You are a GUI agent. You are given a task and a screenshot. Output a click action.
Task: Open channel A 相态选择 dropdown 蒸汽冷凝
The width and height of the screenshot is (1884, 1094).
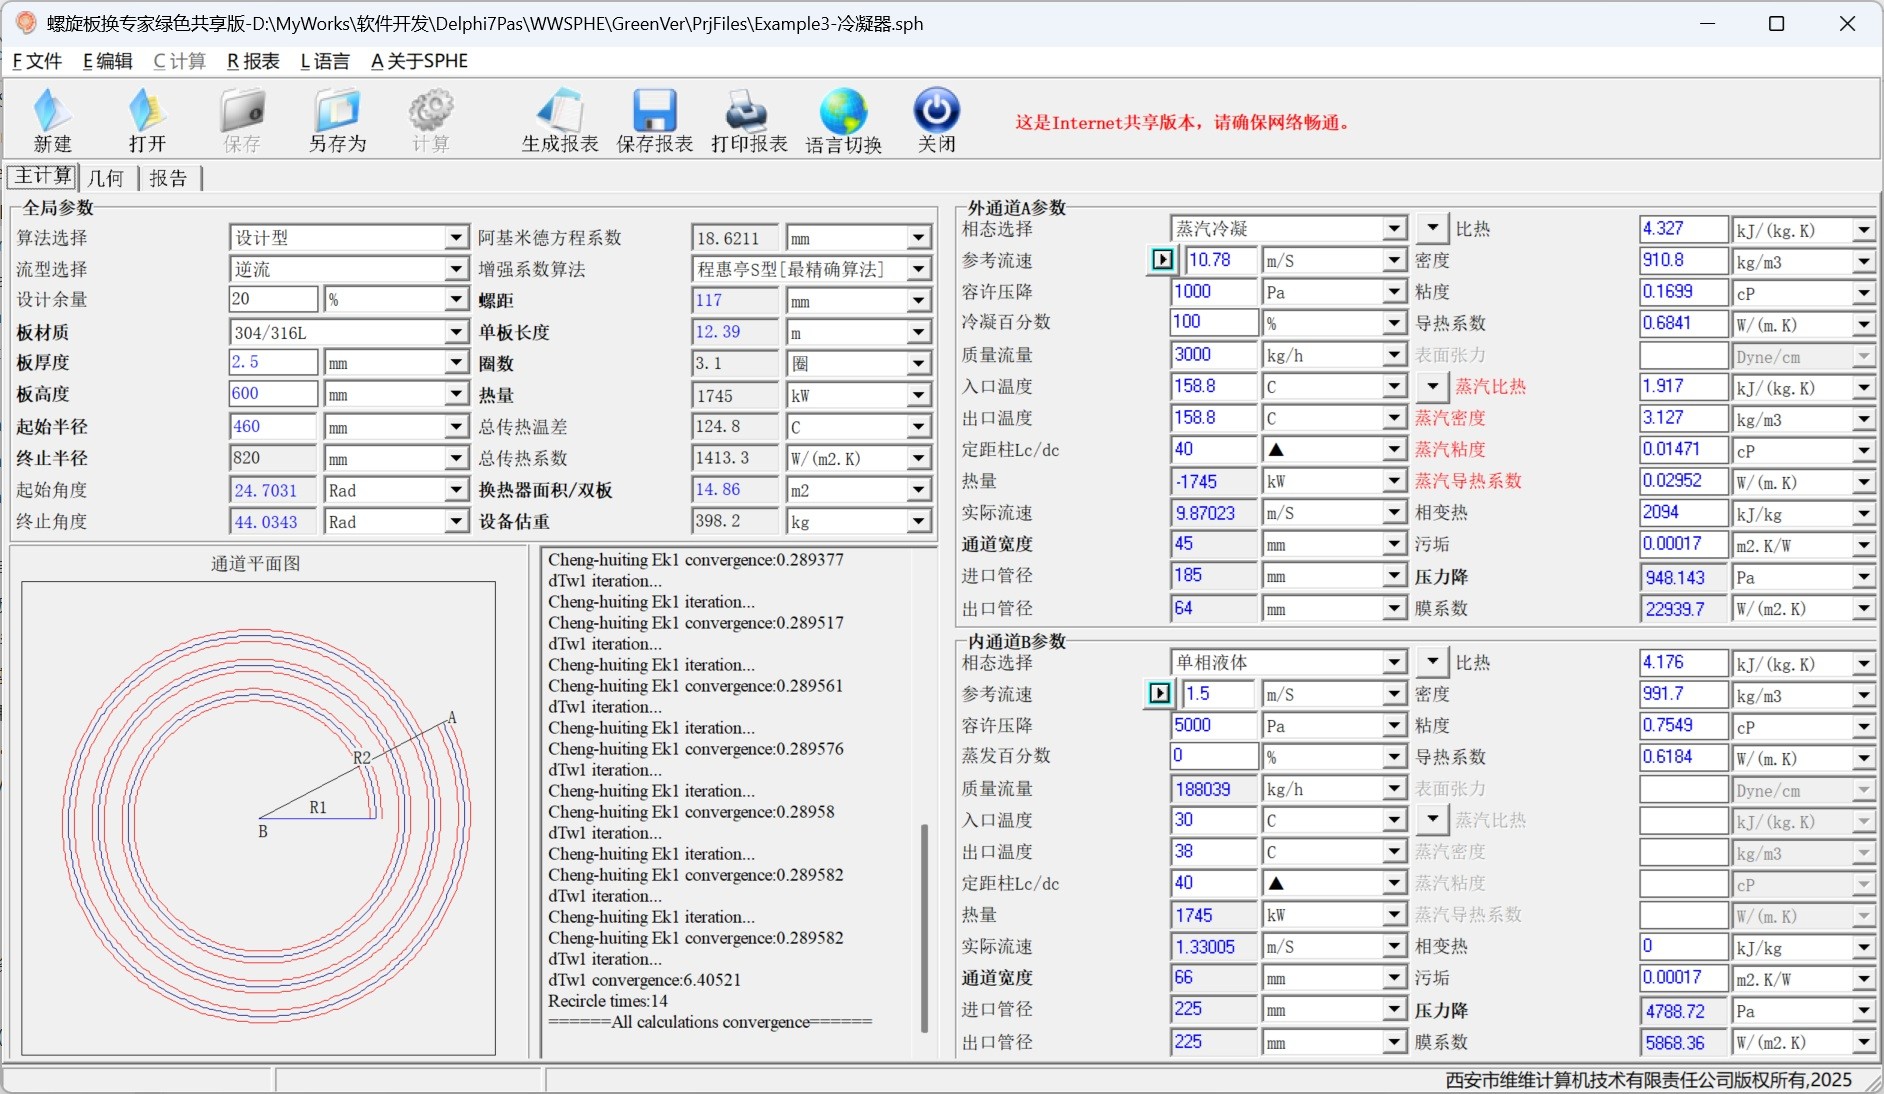point(1394,229)
